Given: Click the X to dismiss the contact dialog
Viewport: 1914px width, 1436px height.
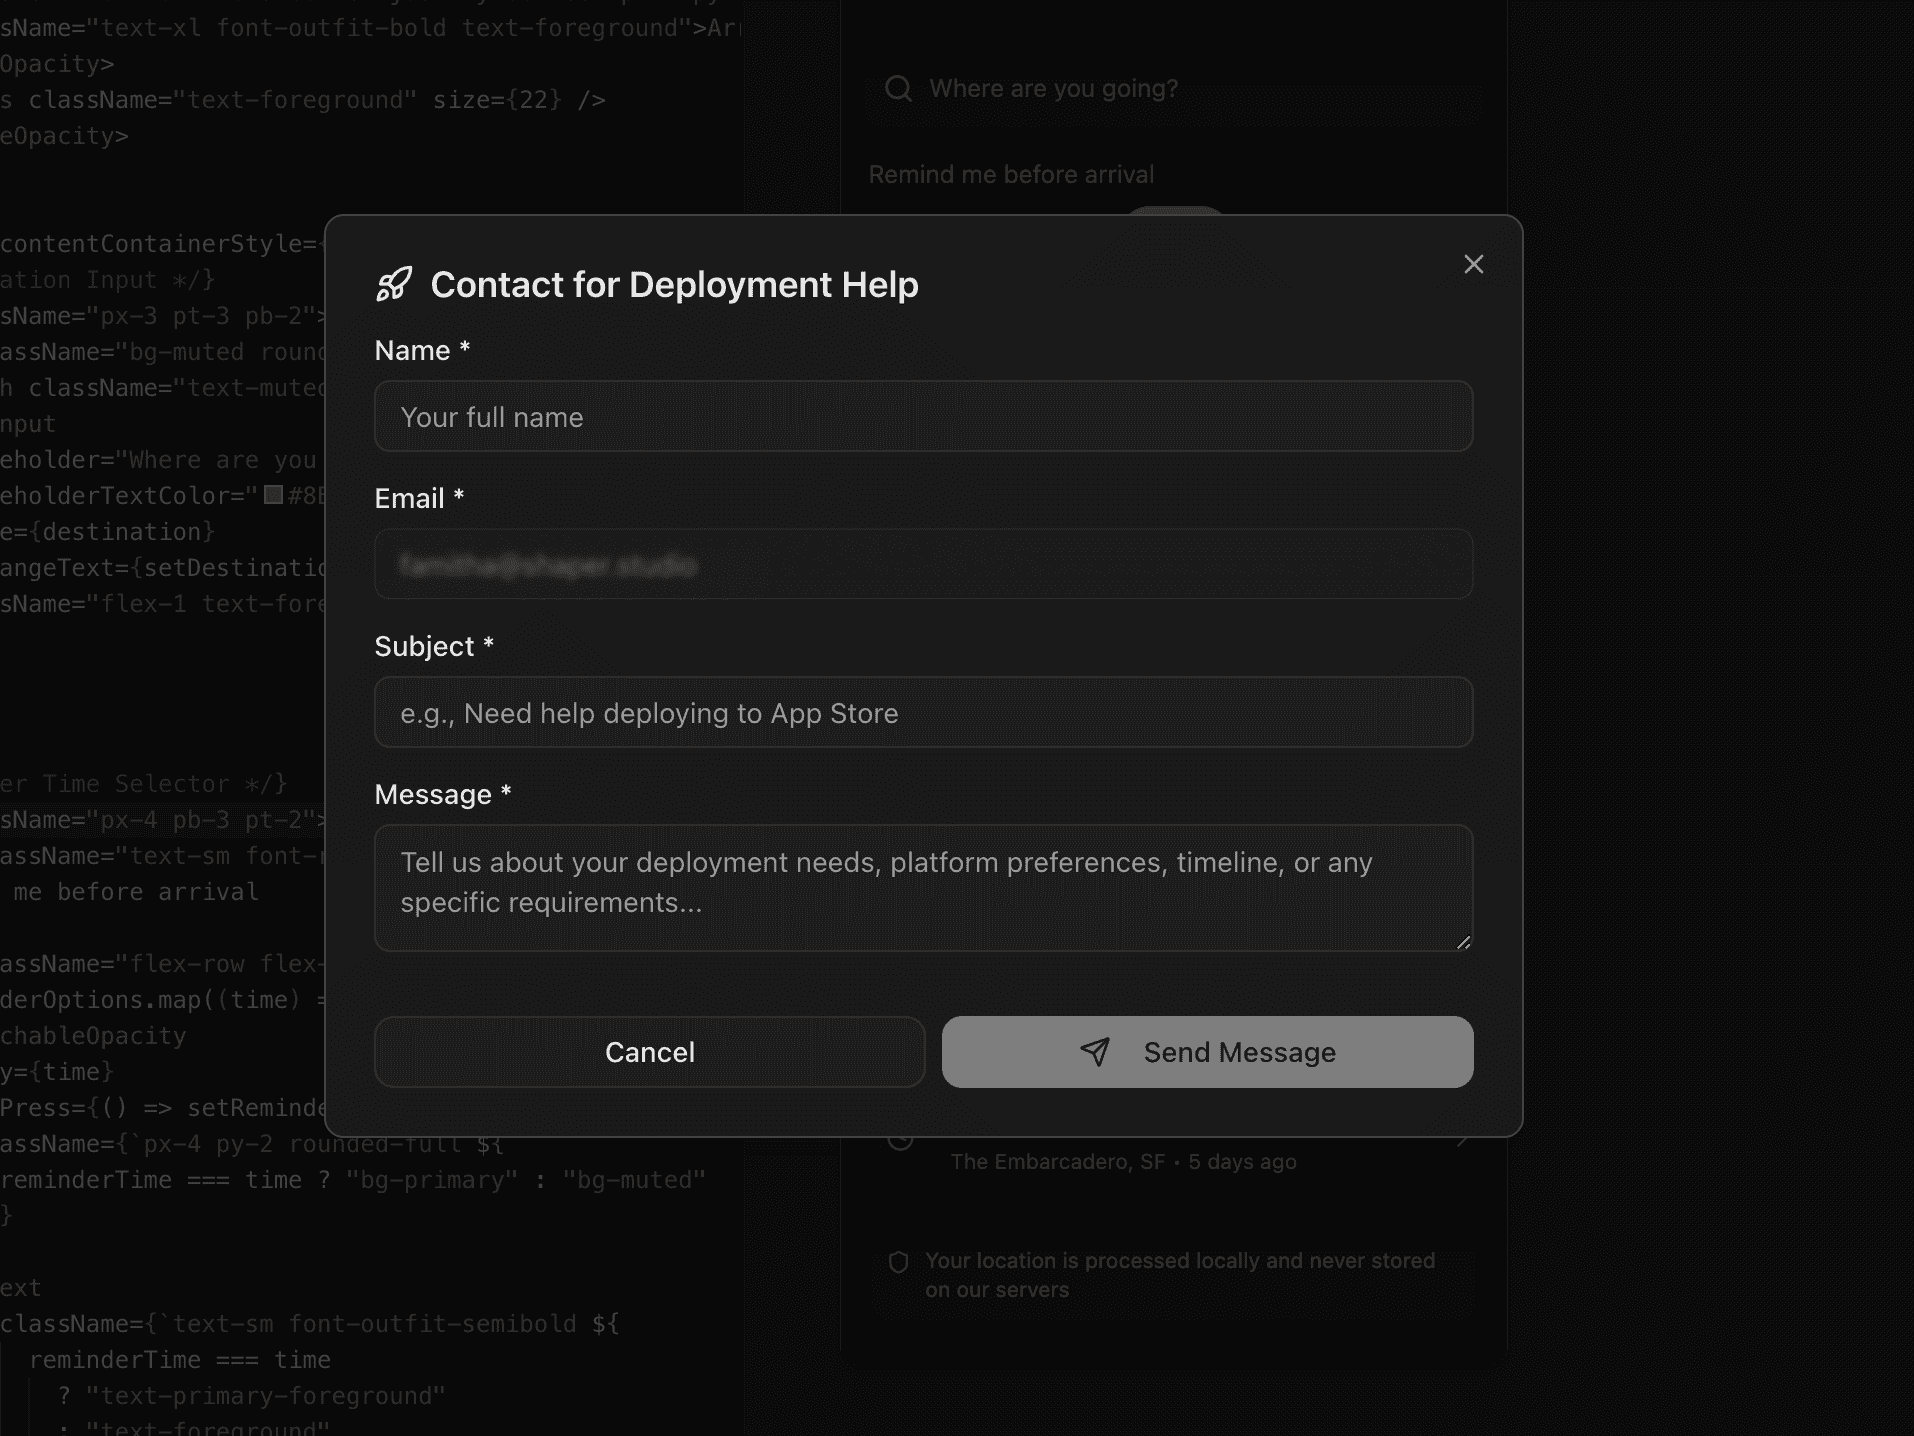Looking at the screenshot, I should click(x=1473, y=264).
